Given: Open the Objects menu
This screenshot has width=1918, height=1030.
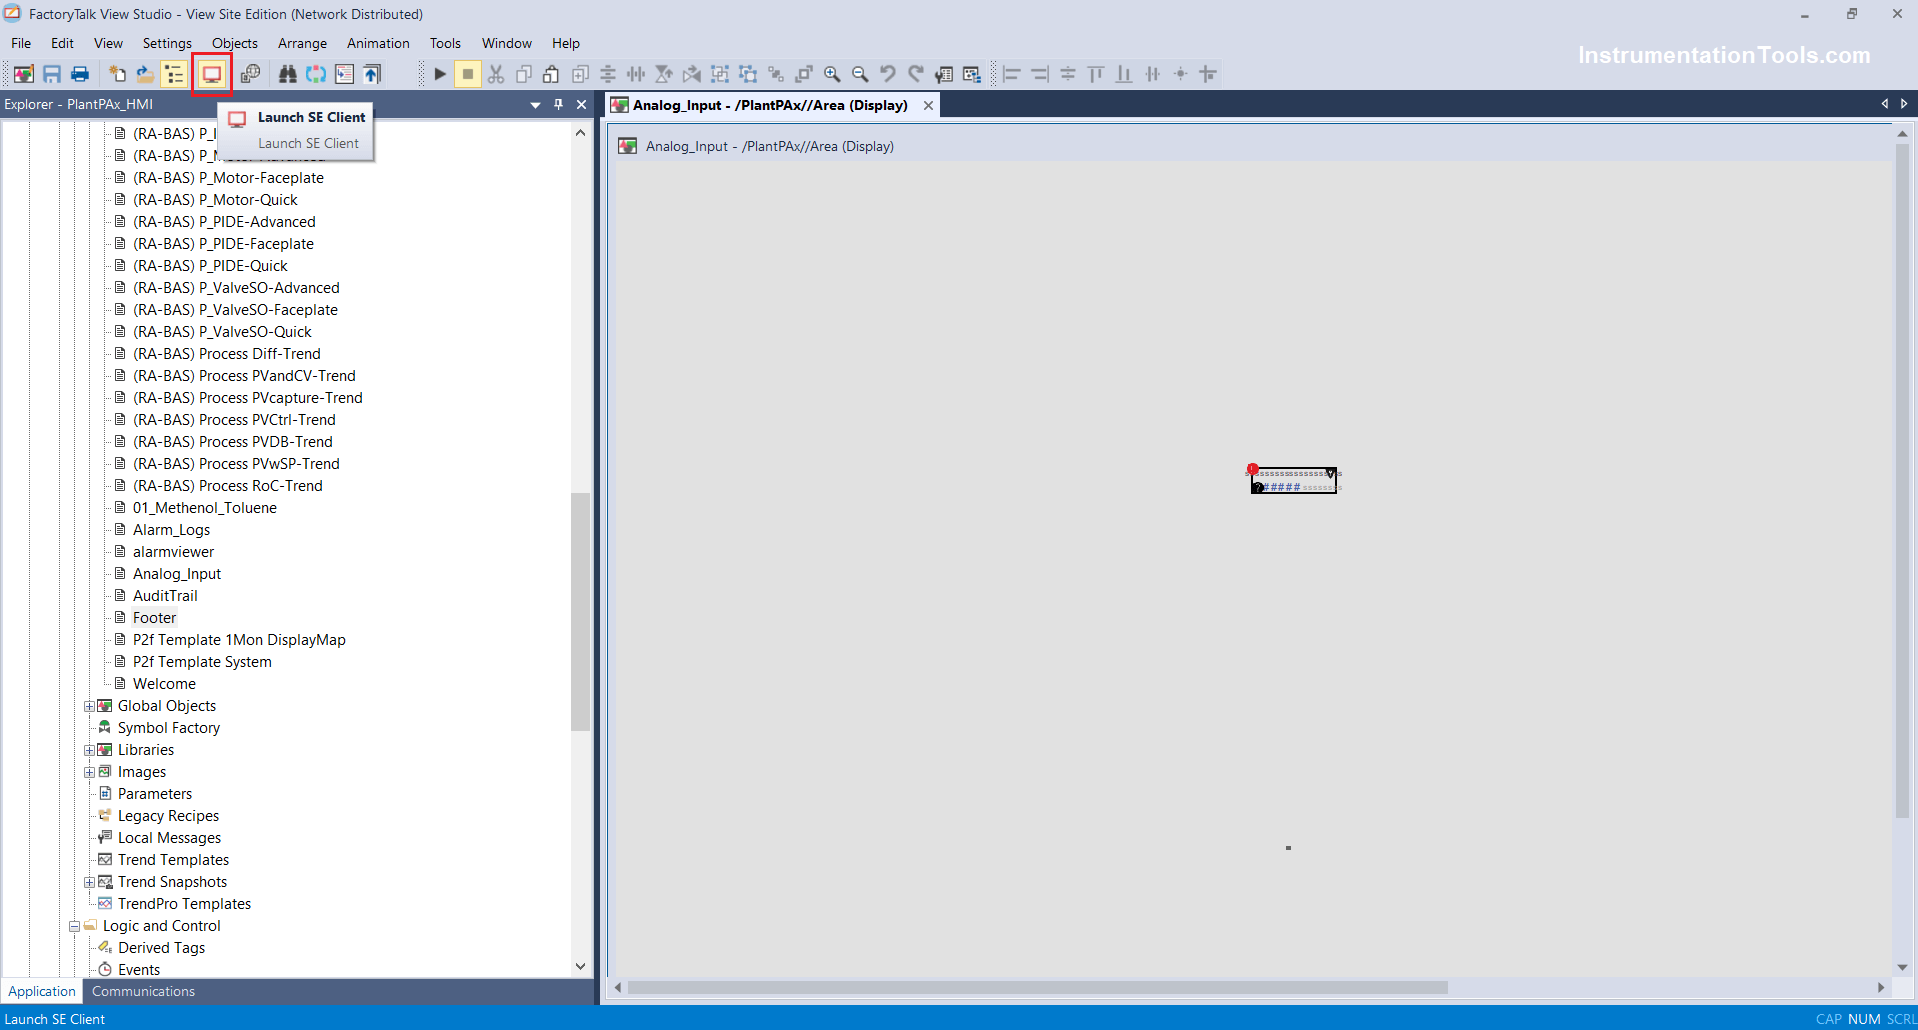Looking at the screenshot, I should [235, 43].
